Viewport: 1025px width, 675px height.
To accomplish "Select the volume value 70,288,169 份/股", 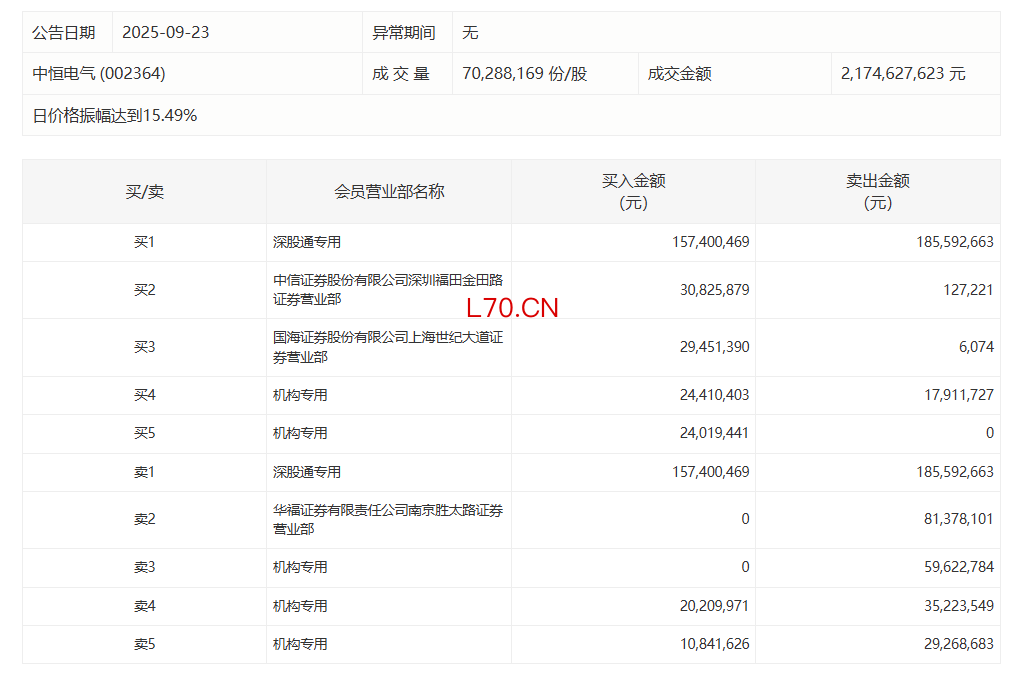I will click(x=524, y=74).
